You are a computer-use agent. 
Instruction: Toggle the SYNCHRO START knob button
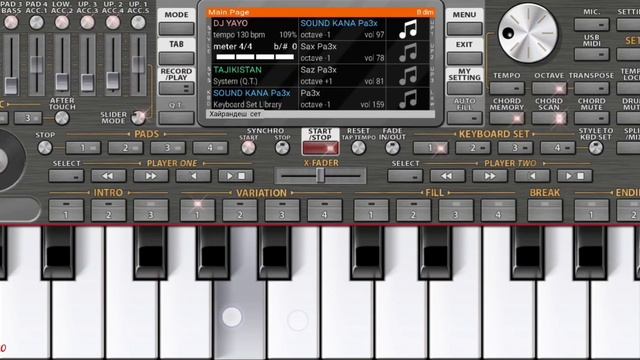click(248, 148)
